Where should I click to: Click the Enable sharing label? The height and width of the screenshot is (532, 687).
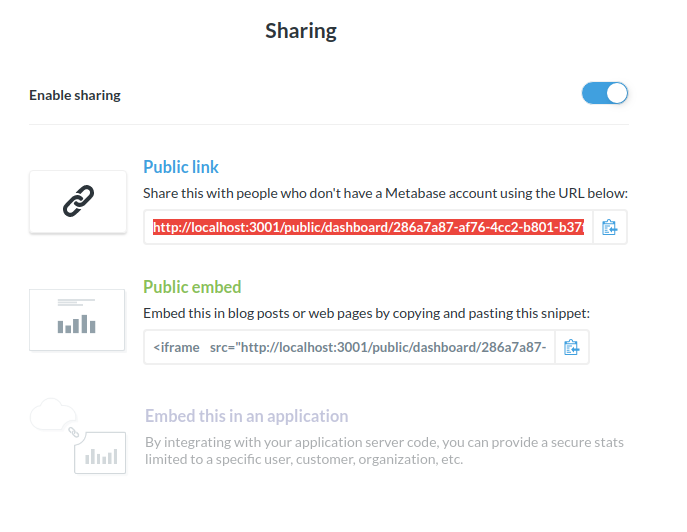pos(75,95)
